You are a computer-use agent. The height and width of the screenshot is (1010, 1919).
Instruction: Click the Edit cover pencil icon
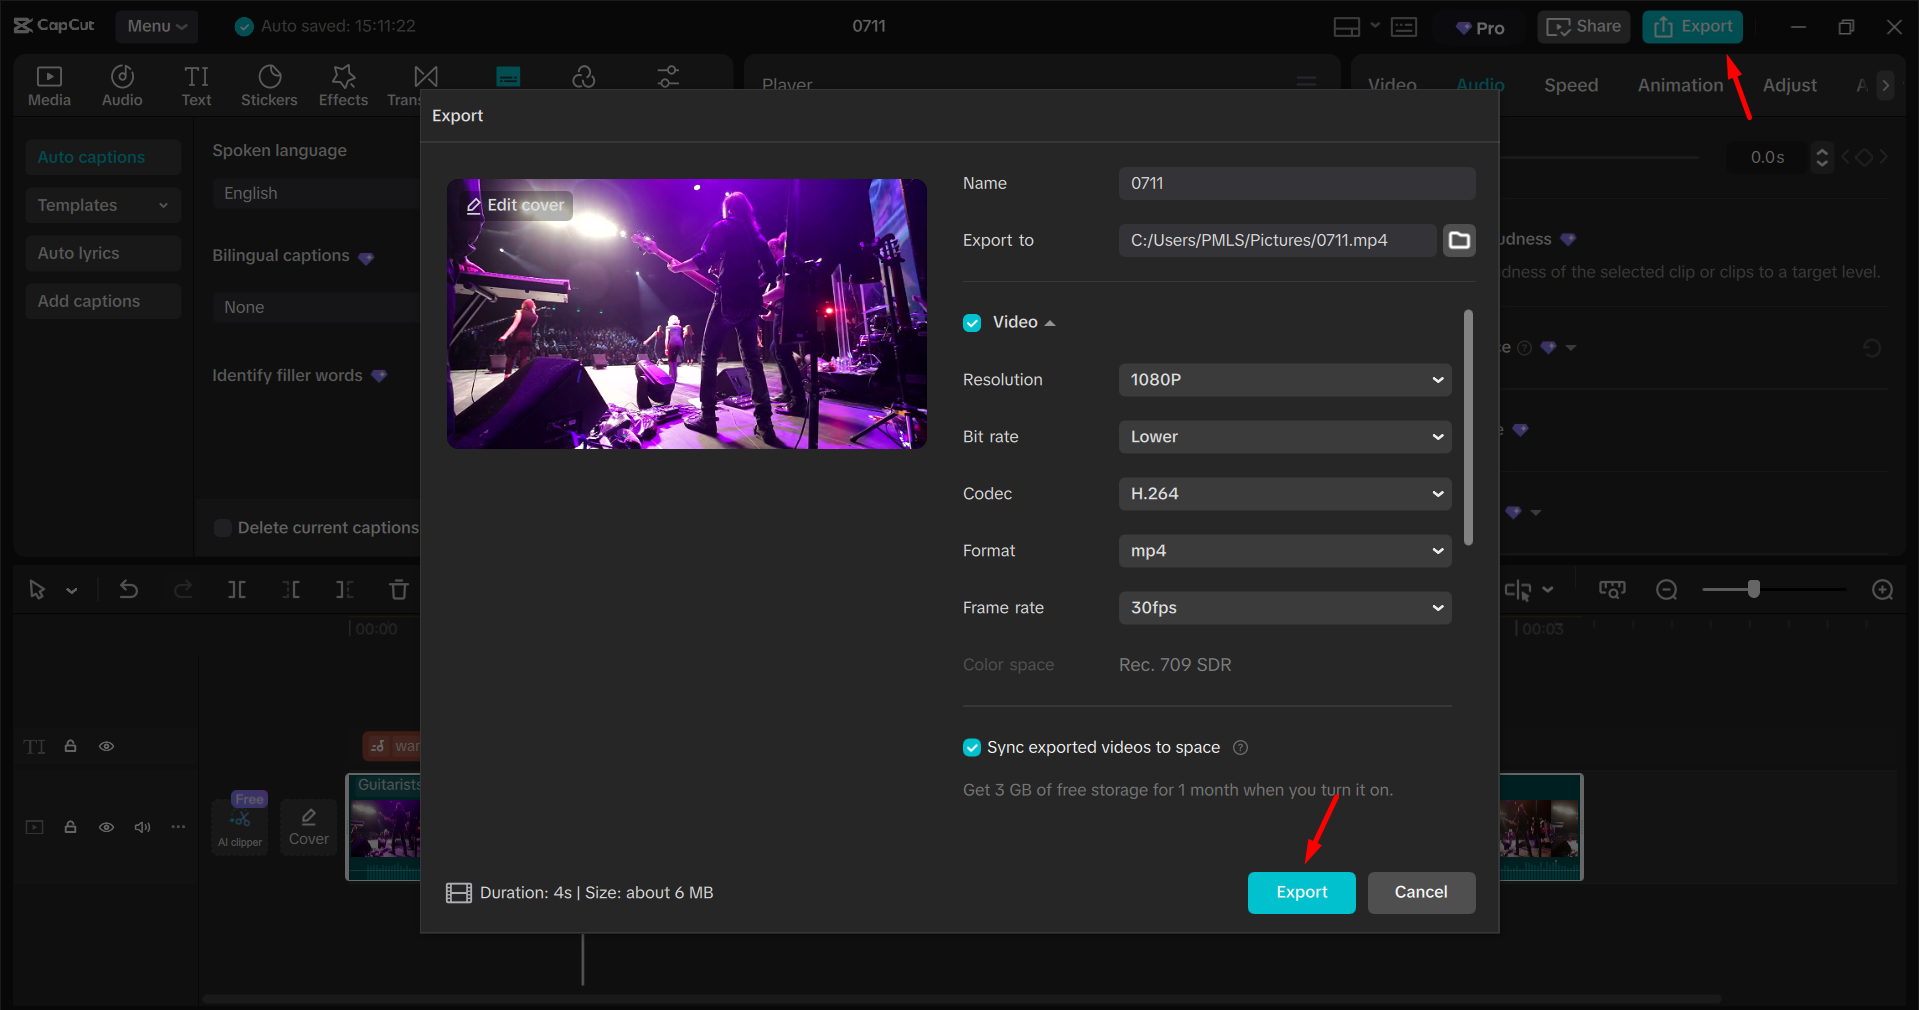(475, 205)
